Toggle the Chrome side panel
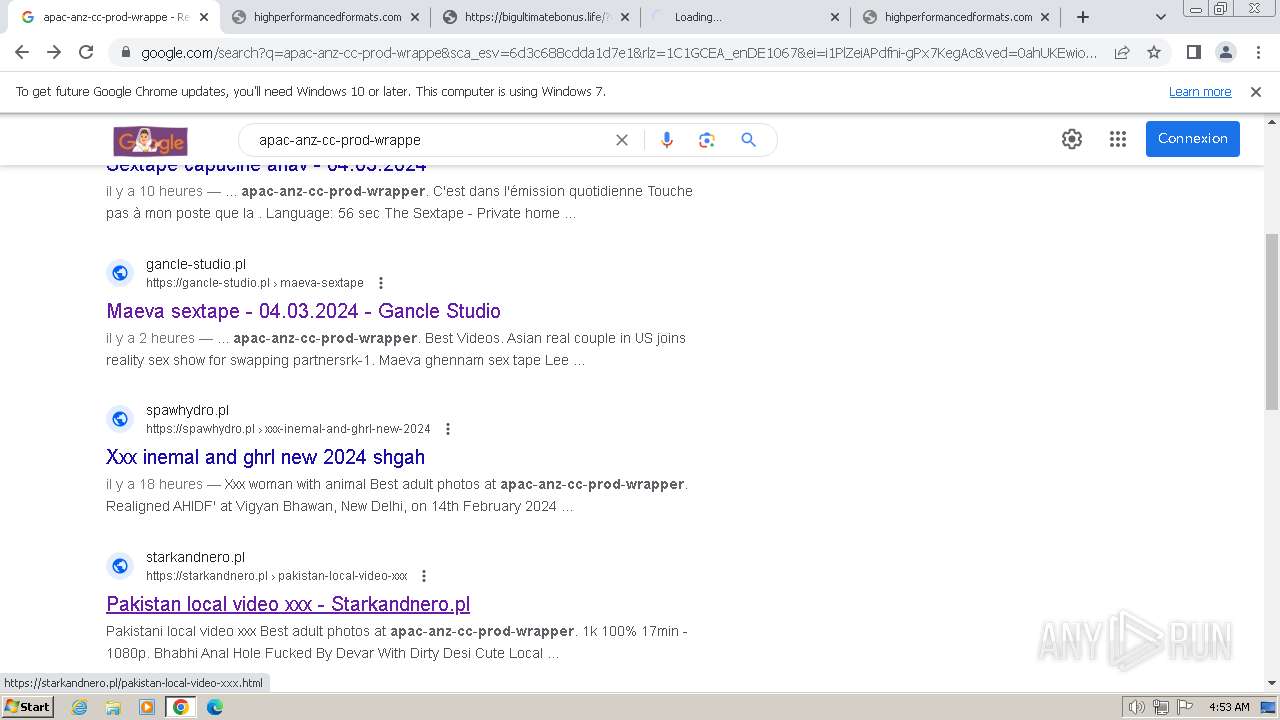Viewport: 1280px width, 720px height. (1193, 52)
